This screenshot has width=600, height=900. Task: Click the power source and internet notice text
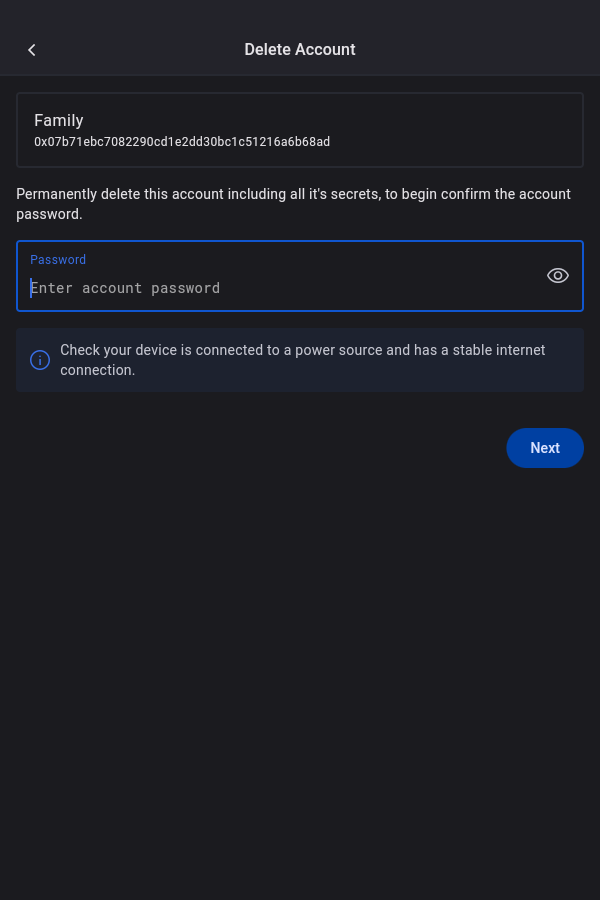point(303,360)
